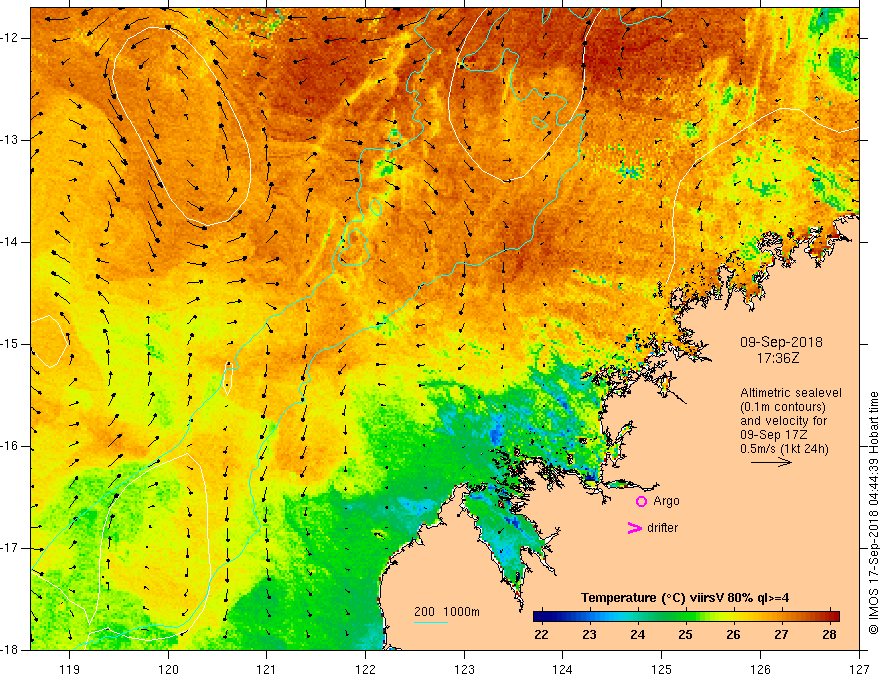Click the cyan 200 1000m isobath legend line
Viewport: 880px width, 680px height.
(x=431, y=622)
